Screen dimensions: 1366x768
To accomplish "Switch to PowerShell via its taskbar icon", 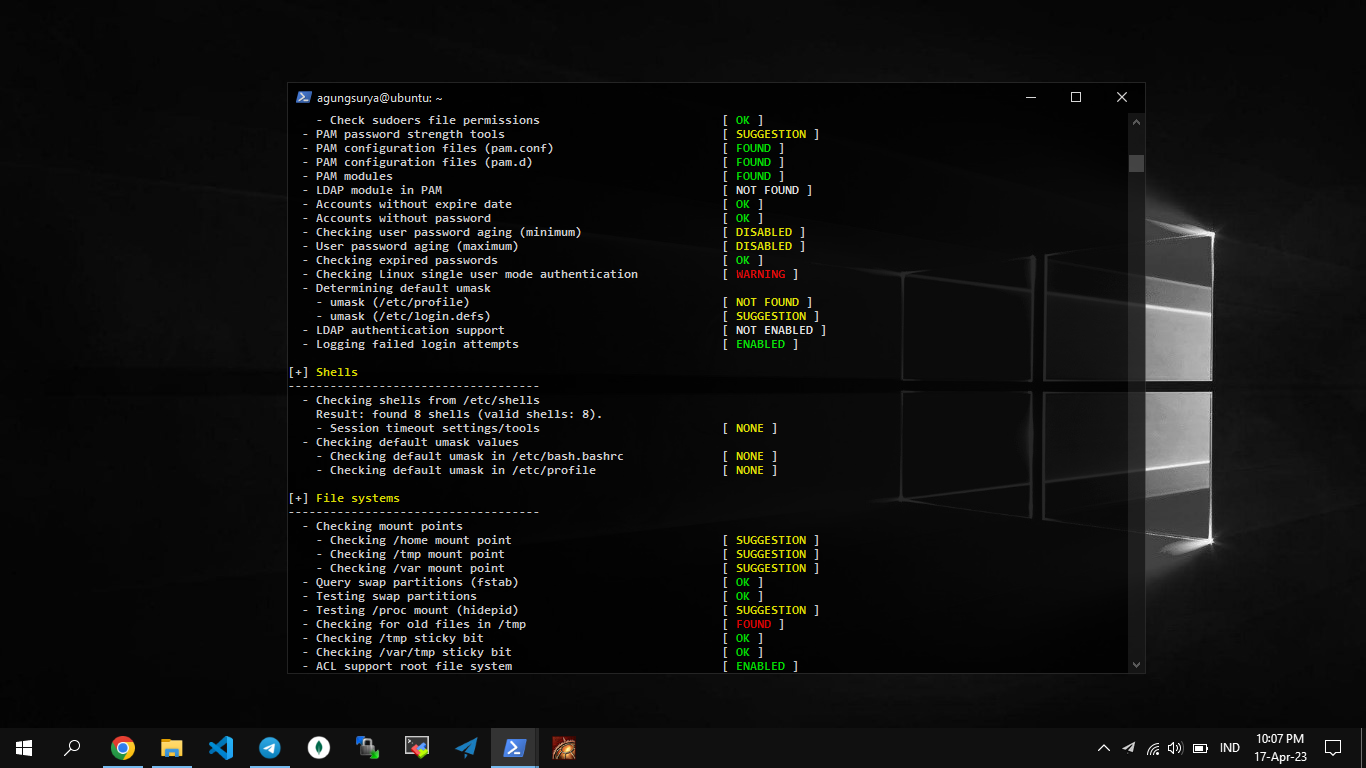I will point(515,747).
